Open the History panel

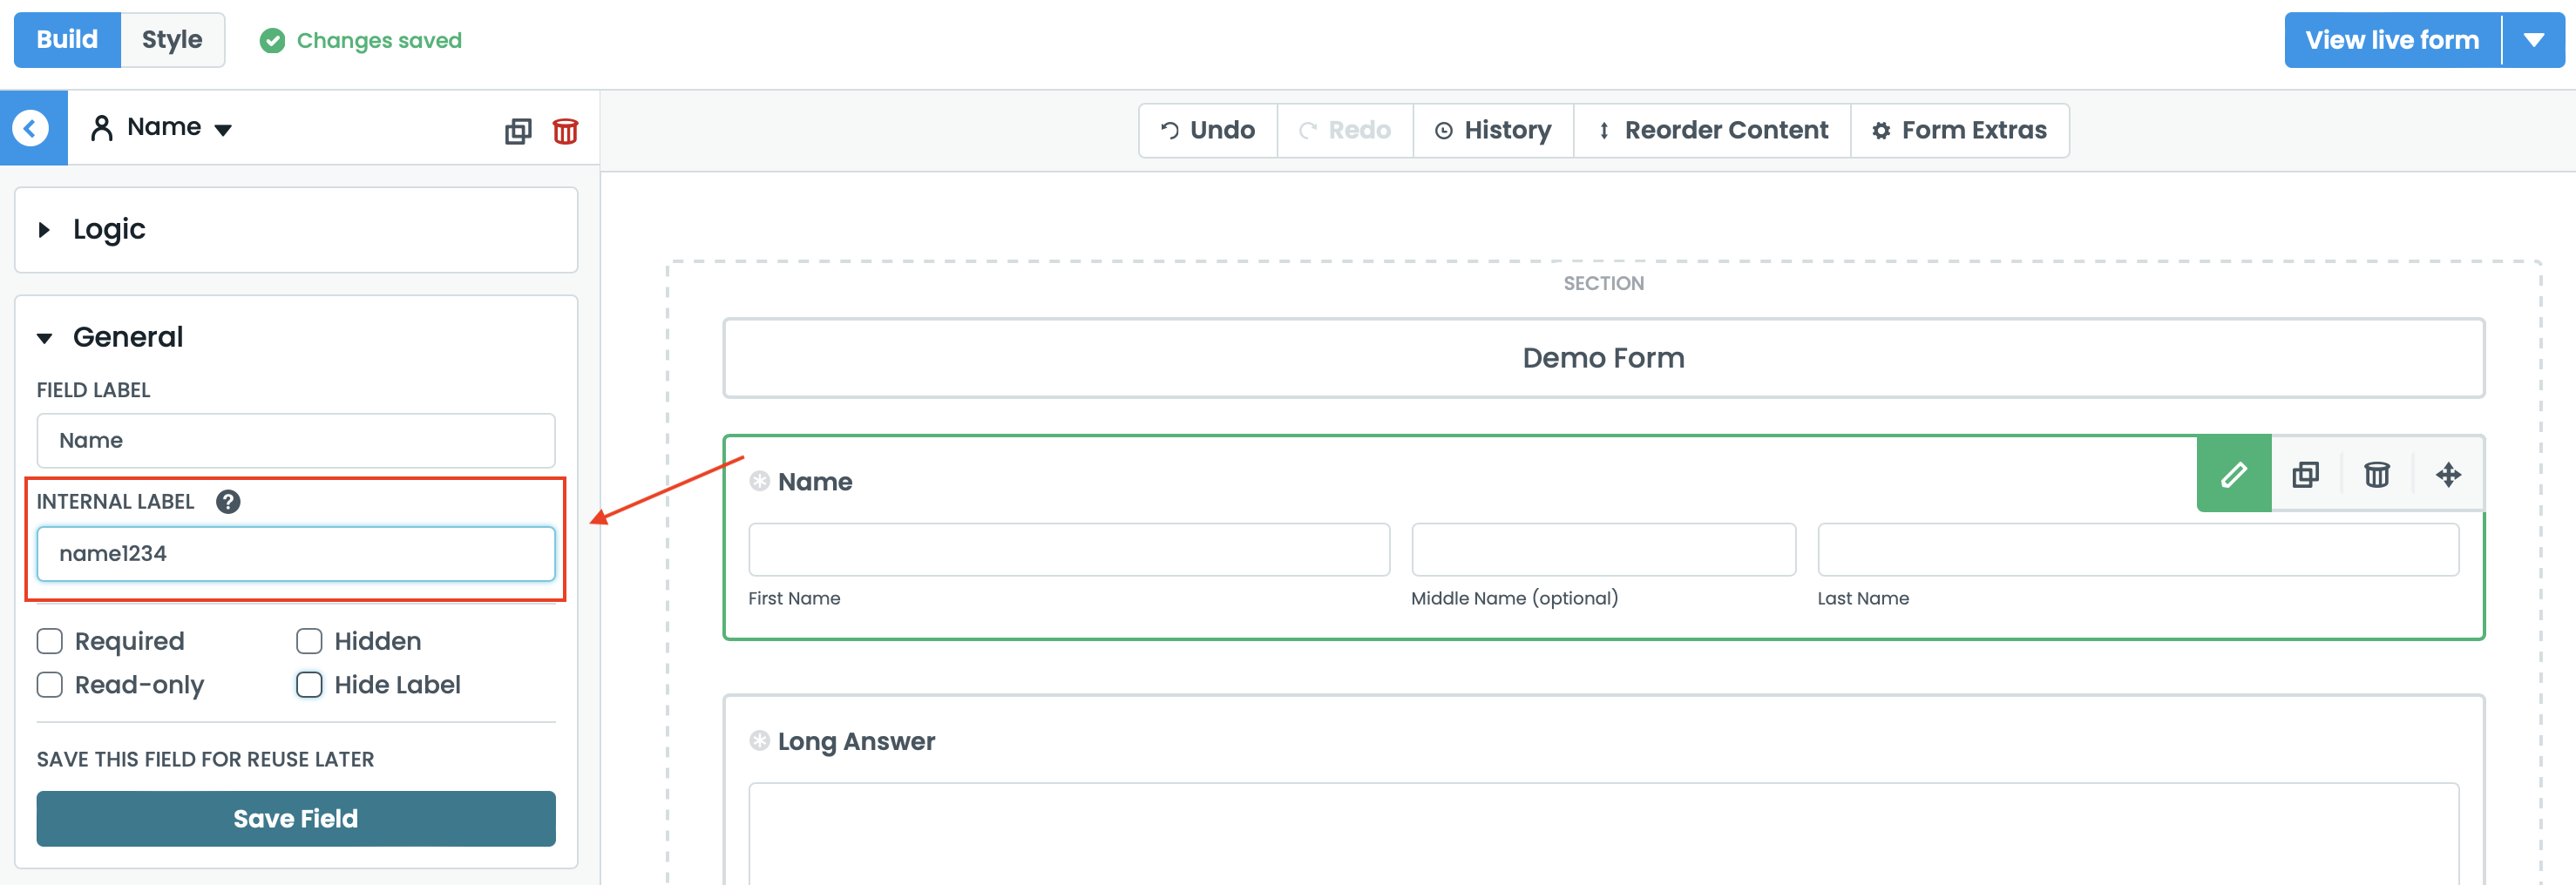(x=1492, y=130)
